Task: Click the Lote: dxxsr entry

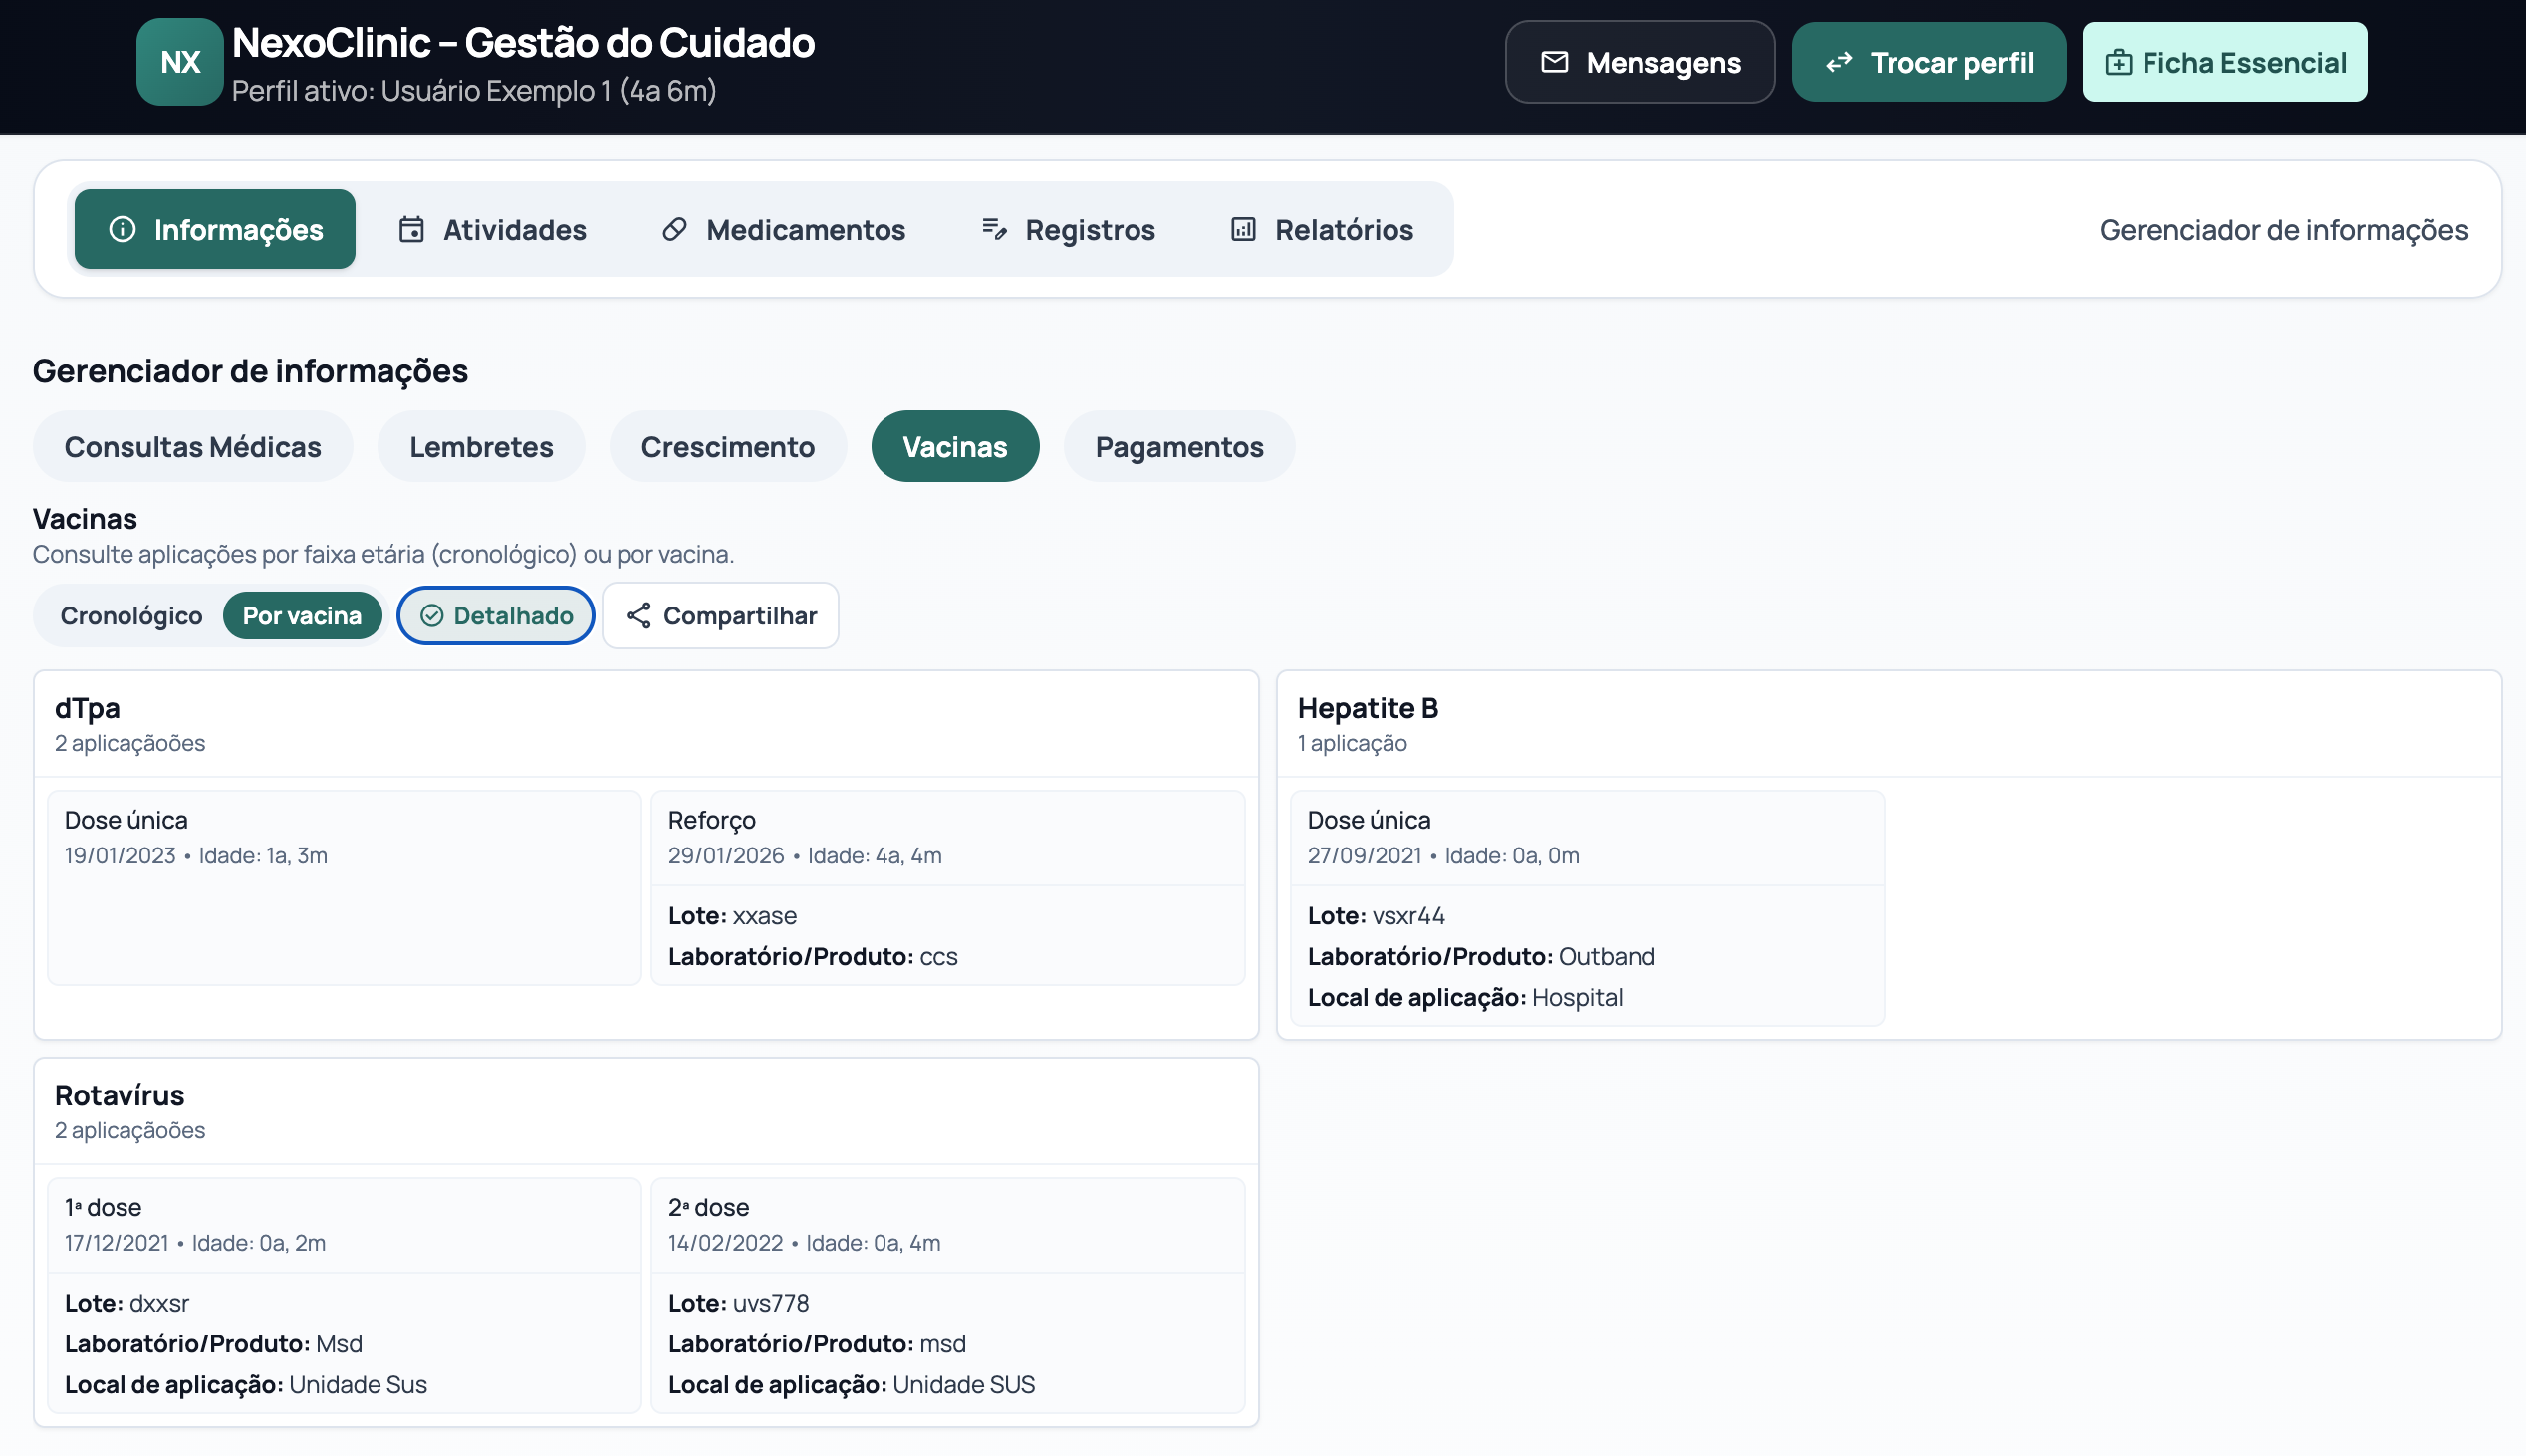Action: 127,1304
